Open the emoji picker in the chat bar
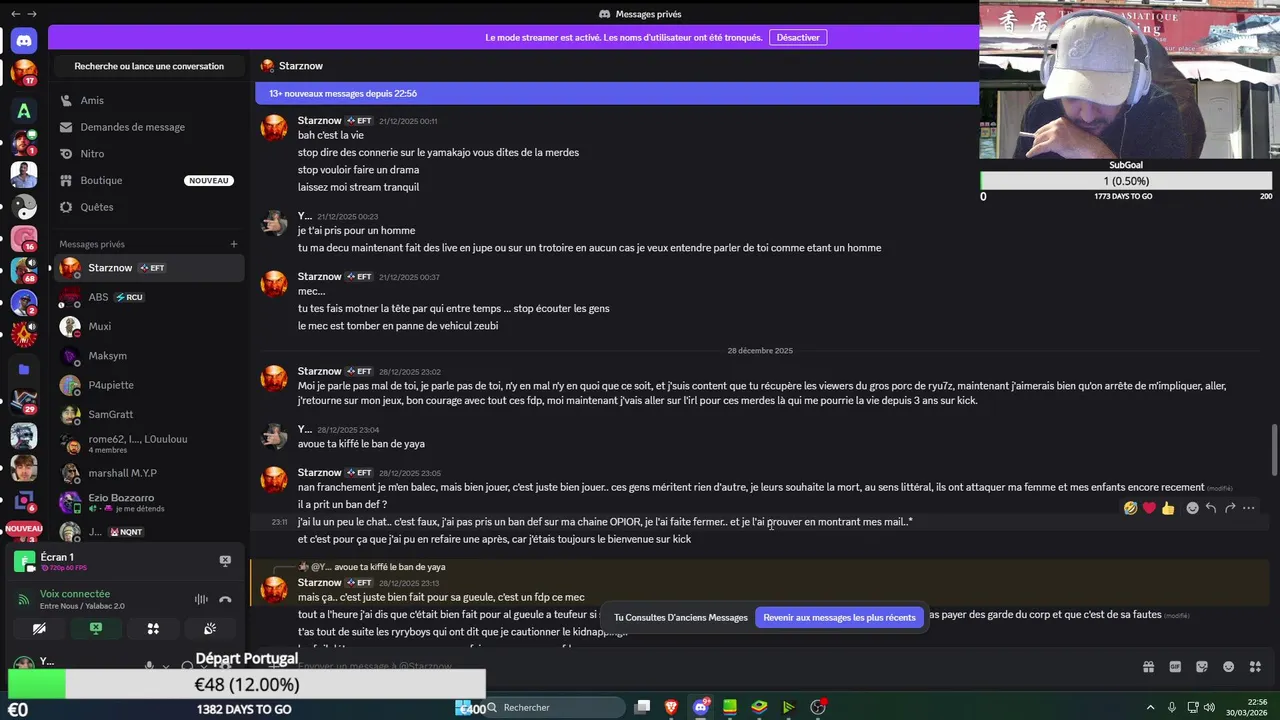Image resolution: width=1280 pixels, height=720 pixels. [1228, 667]
